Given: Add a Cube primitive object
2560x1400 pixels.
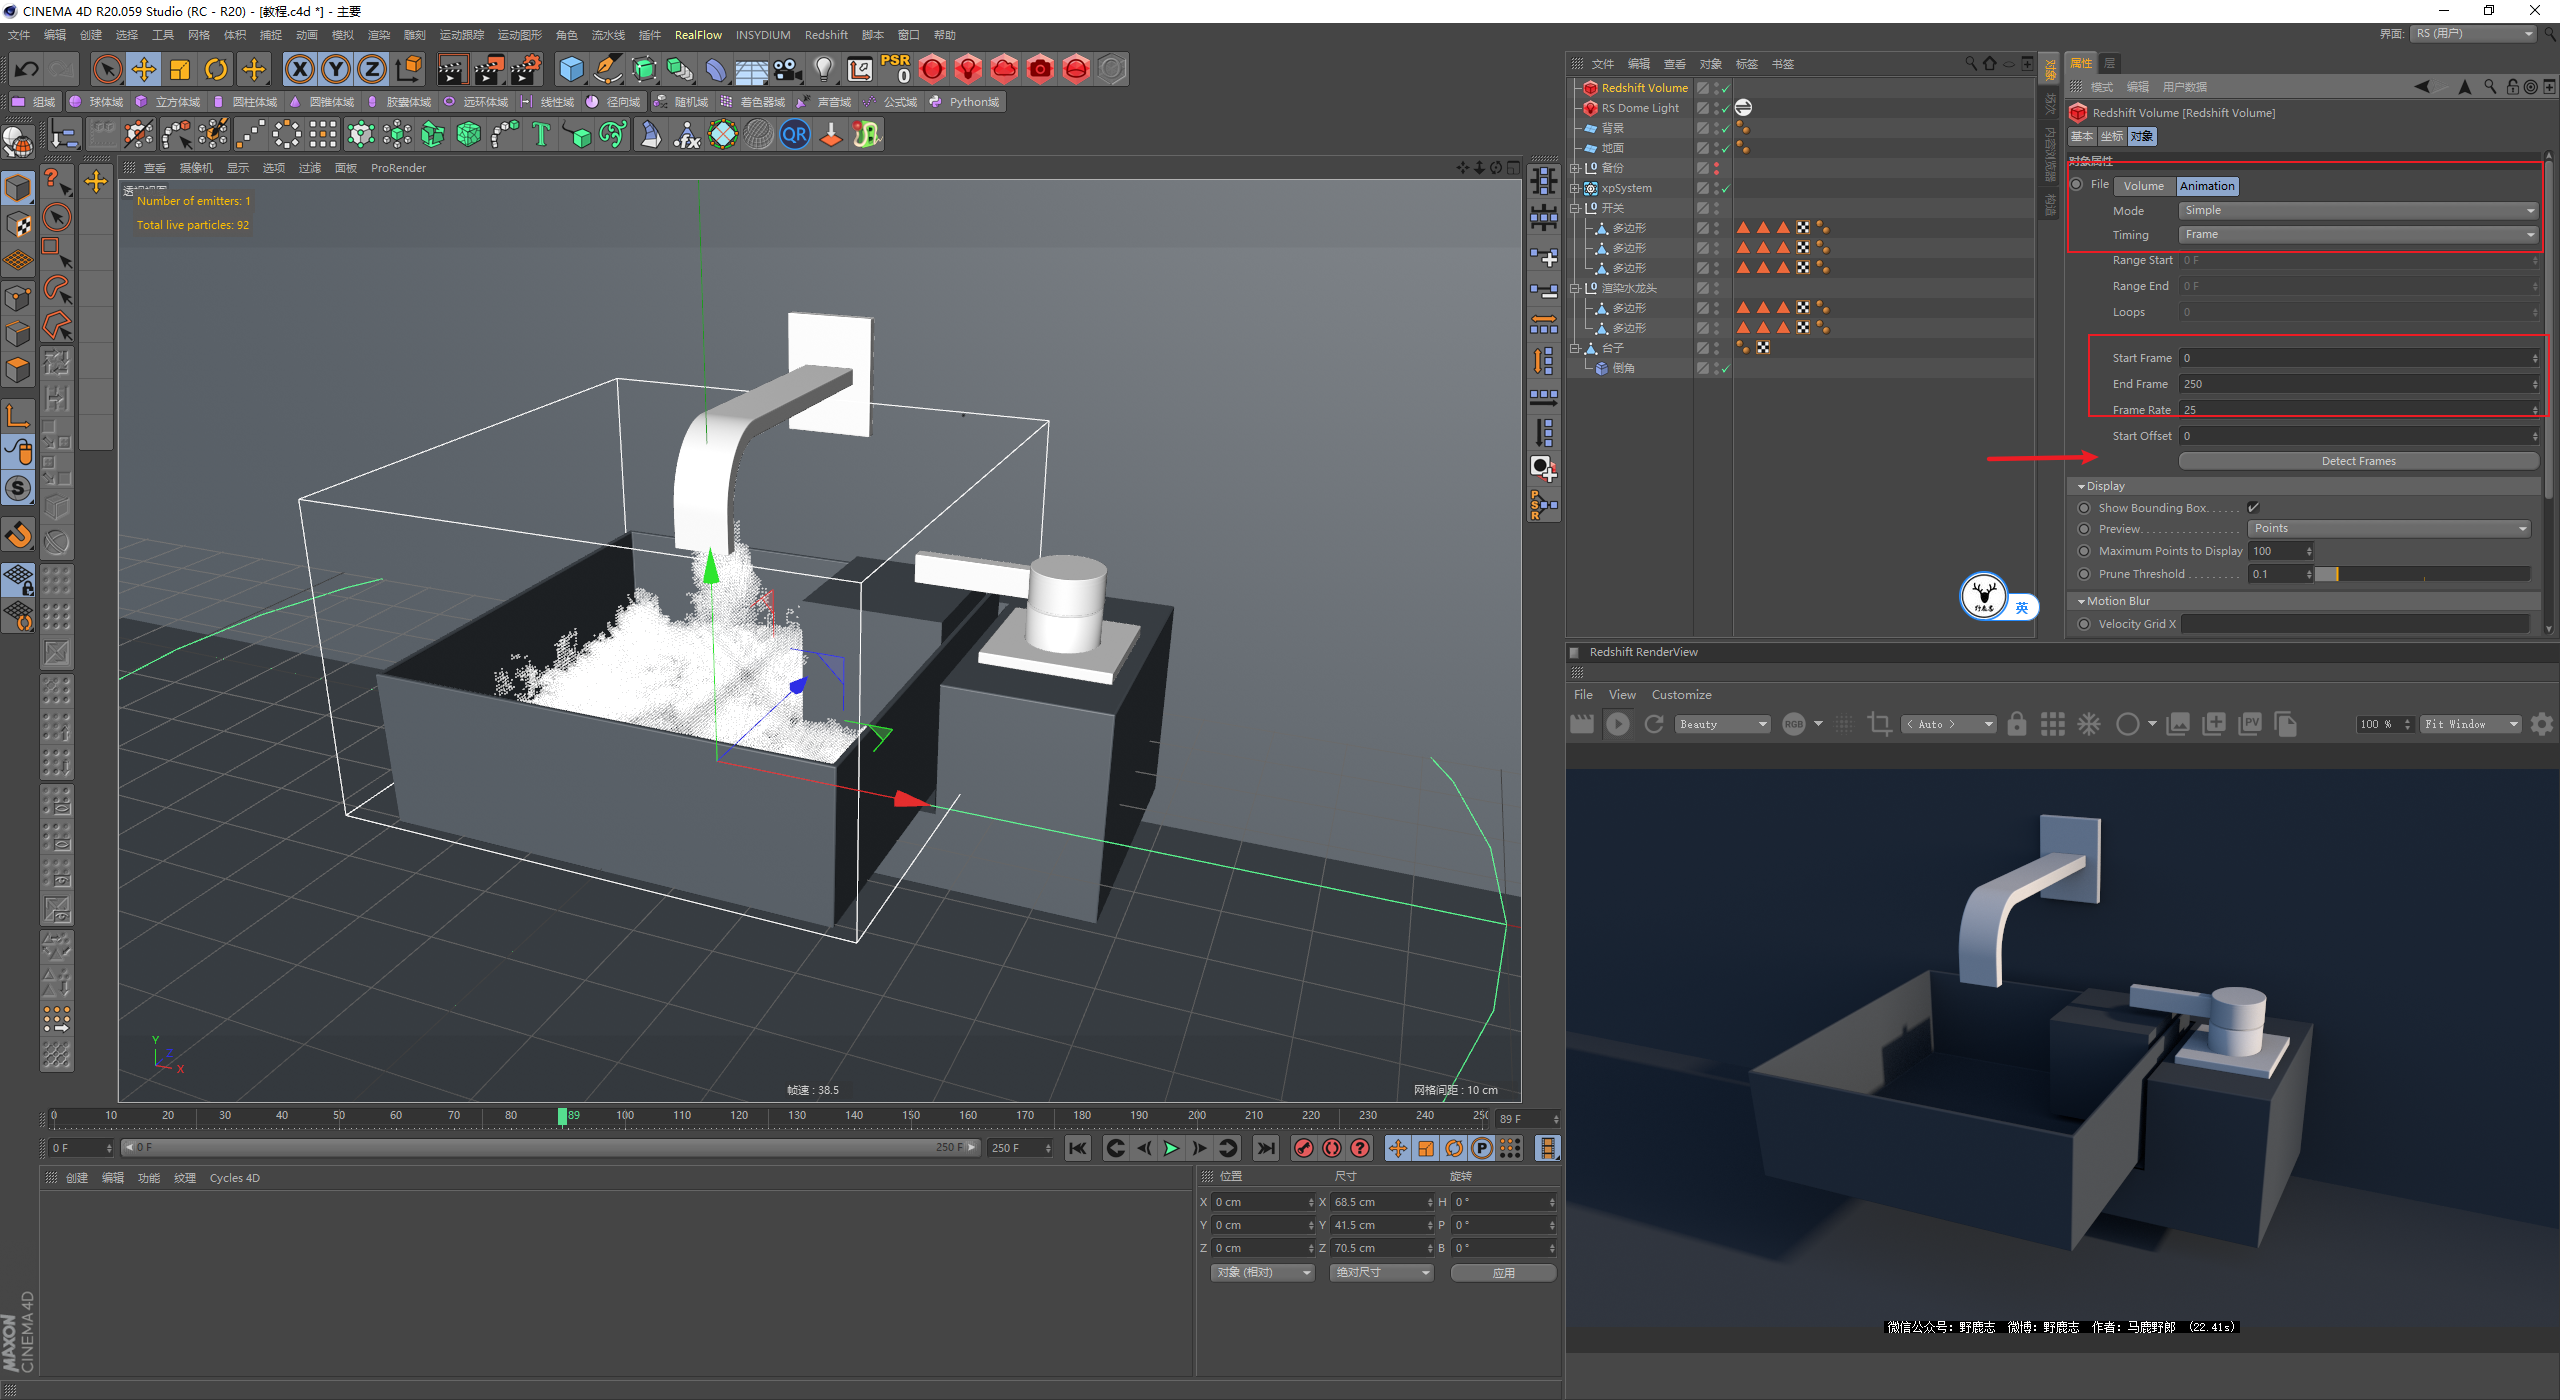Looking at the screenshot, I should [x=571, y=69].
